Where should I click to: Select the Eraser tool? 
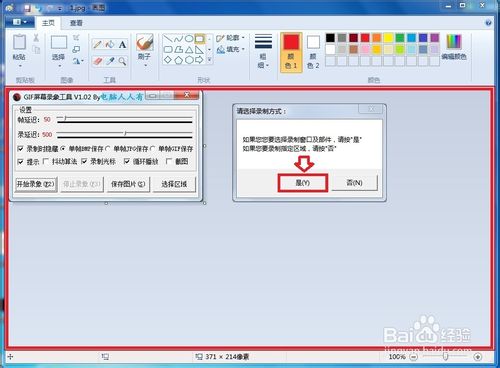[98, 61]
